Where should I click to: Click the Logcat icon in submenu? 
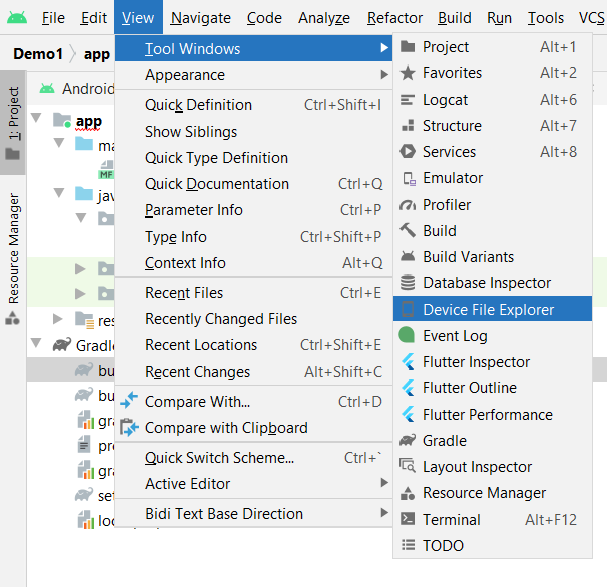pyautogui.click(x=408, y=100)
